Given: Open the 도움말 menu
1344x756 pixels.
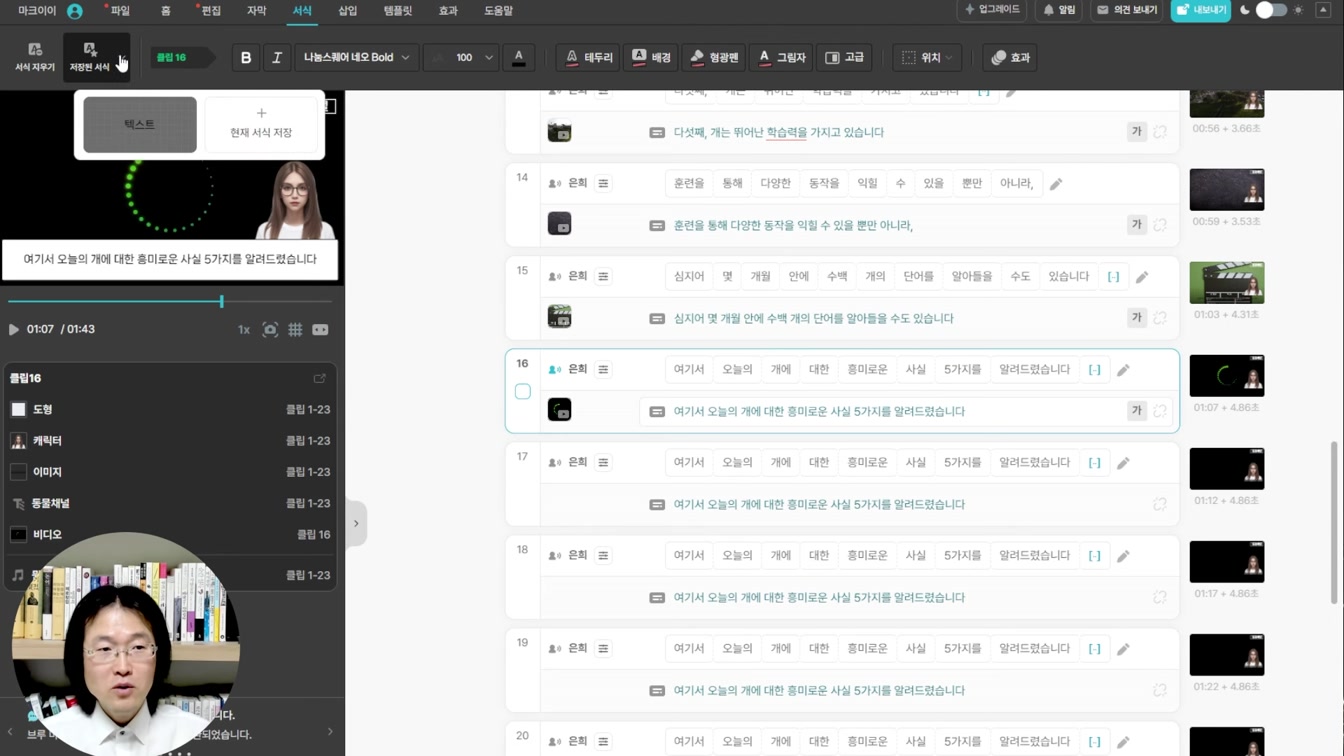Looking at the screenshot, I should [498, 11].
